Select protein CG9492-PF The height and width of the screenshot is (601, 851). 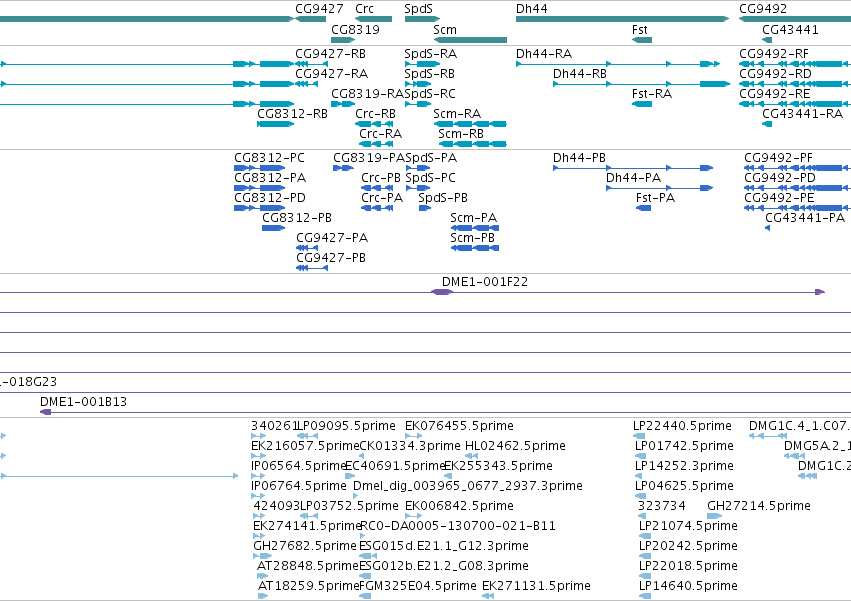[797, 168]
